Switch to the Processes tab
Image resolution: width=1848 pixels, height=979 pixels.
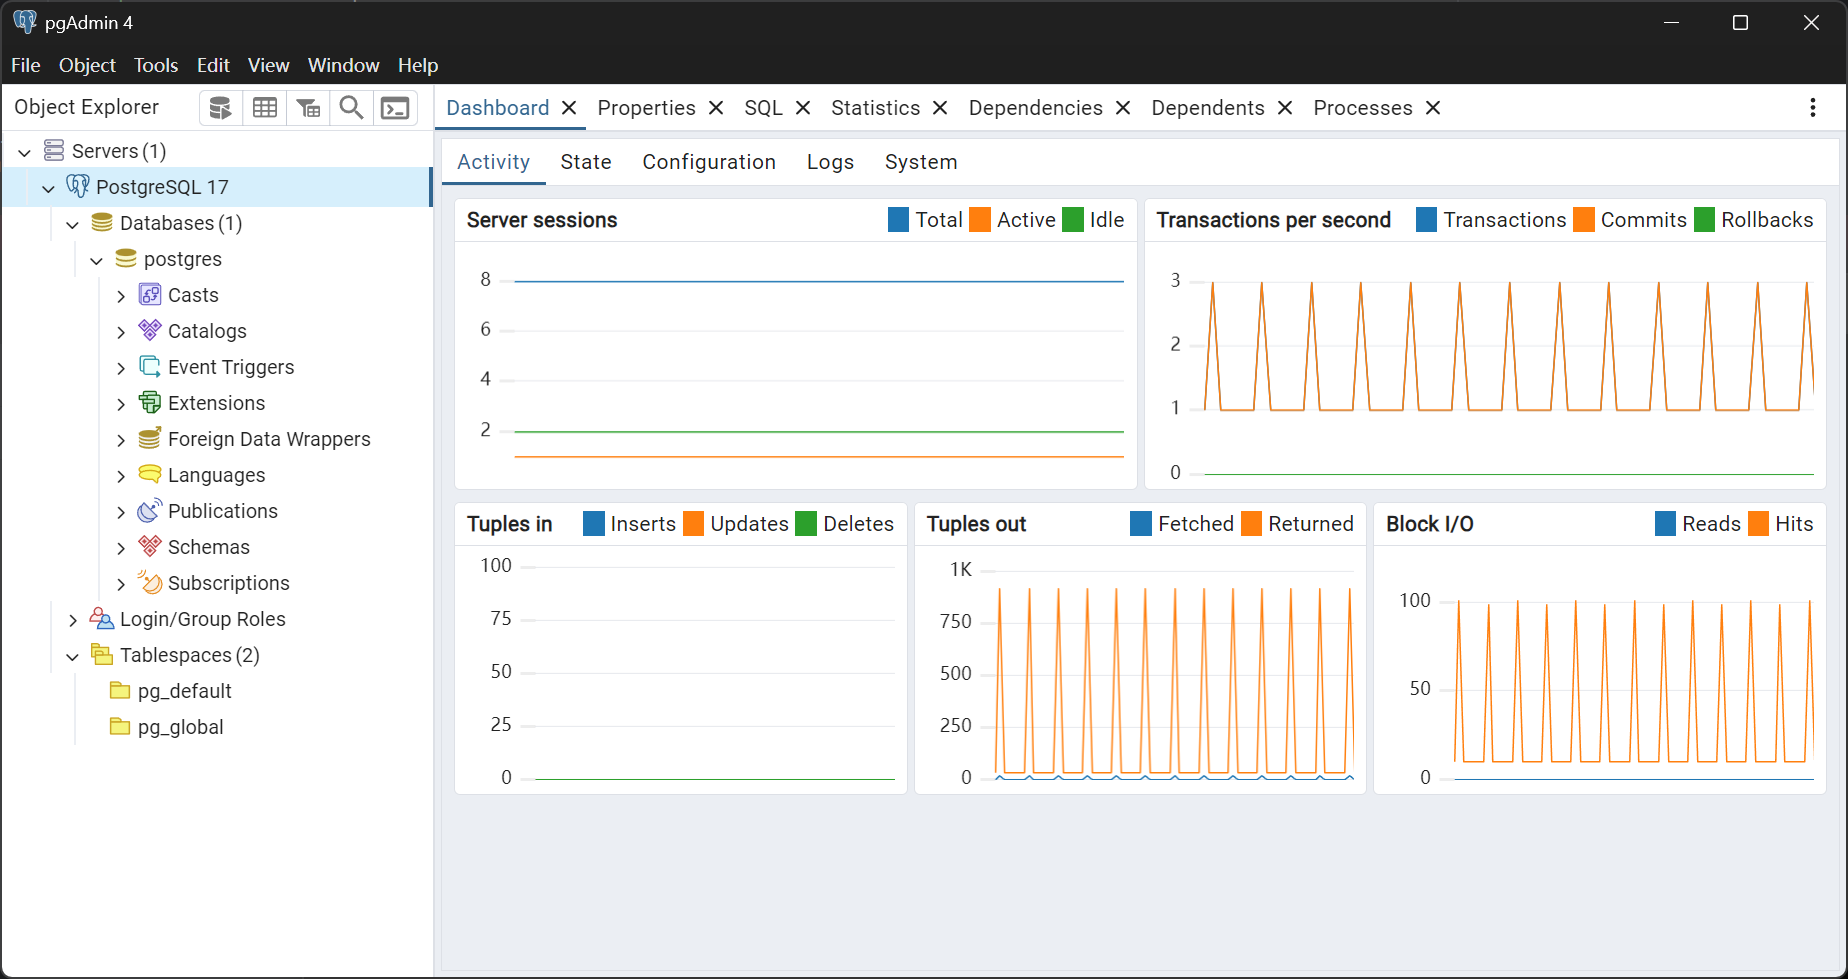point(1362,108)
